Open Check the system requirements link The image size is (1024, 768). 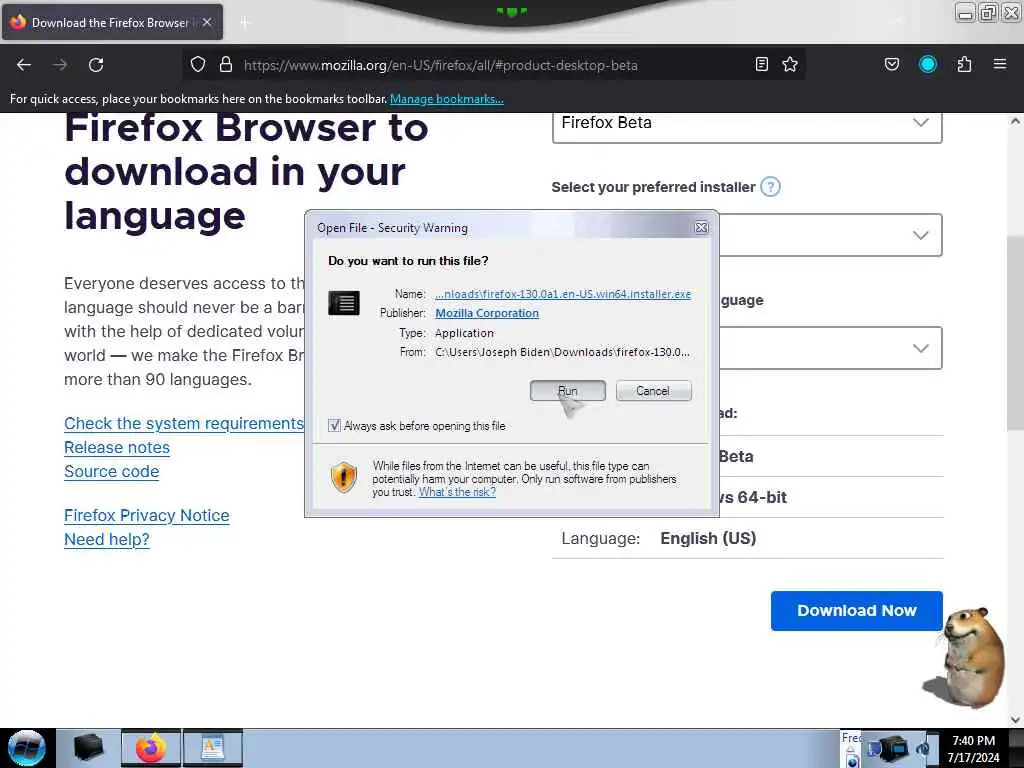click(x=184, y=423)
